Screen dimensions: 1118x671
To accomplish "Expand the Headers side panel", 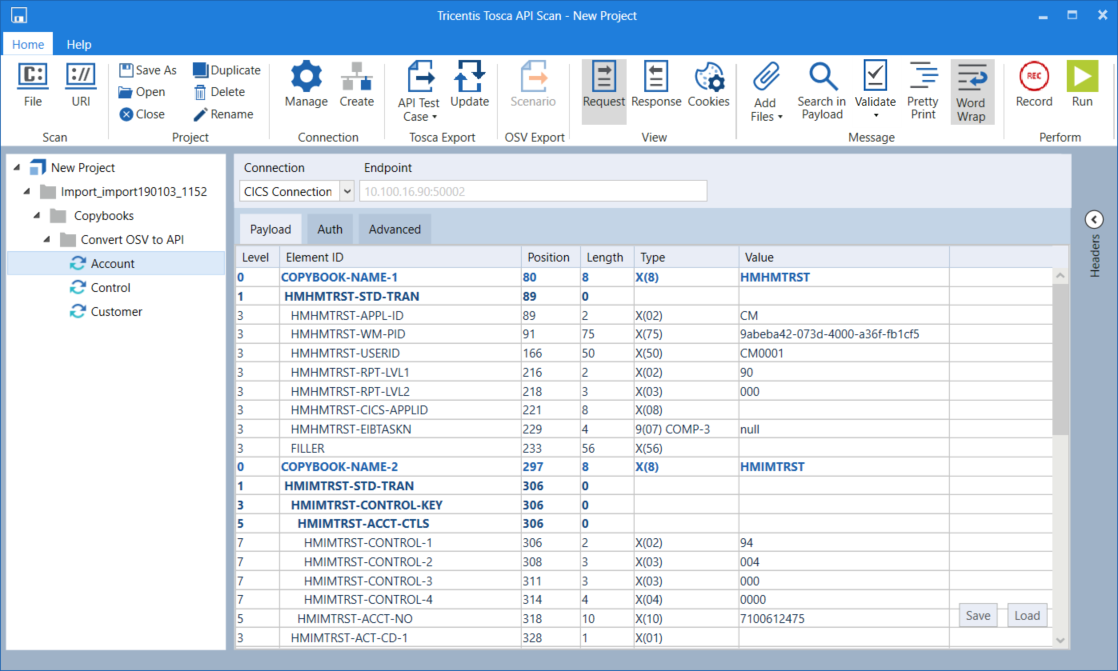I will pyautogui.click(x=1094, y=220).
